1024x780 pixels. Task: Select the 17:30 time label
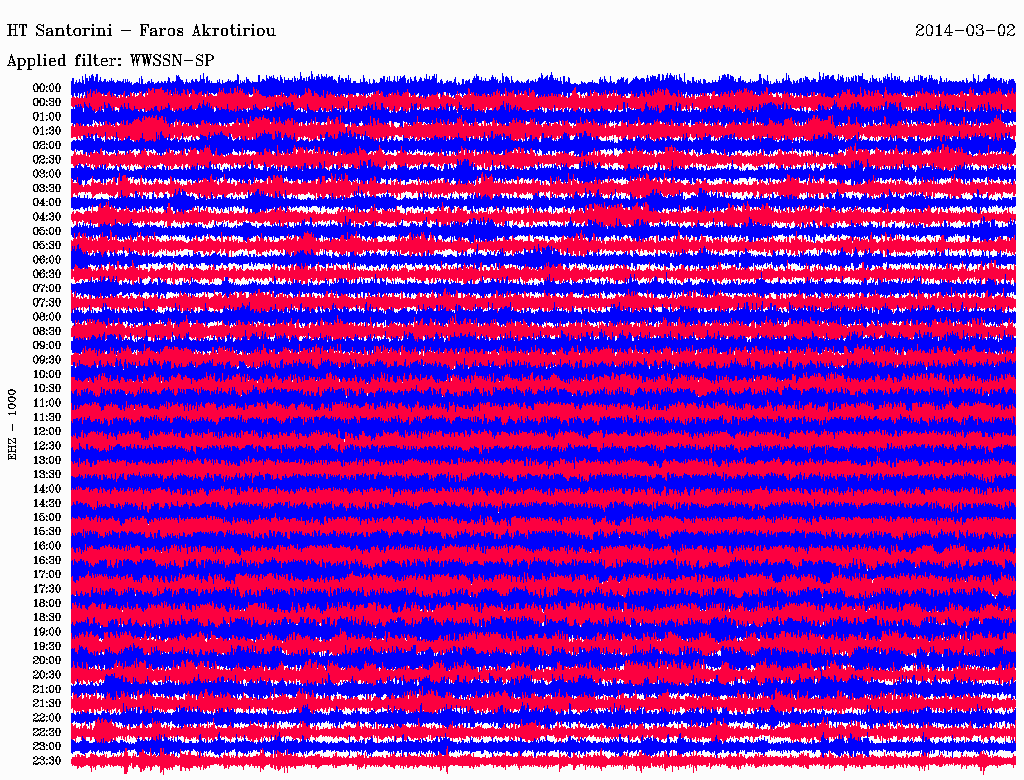[47, 589]
